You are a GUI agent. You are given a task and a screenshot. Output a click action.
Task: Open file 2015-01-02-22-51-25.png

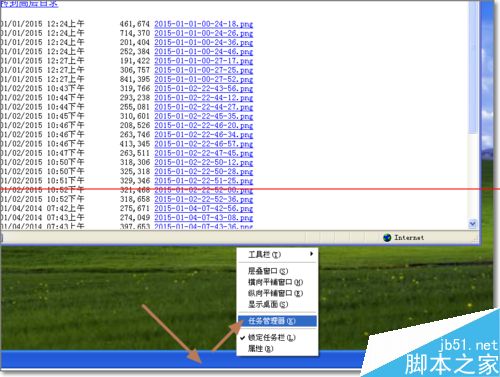tap(203, 181)
